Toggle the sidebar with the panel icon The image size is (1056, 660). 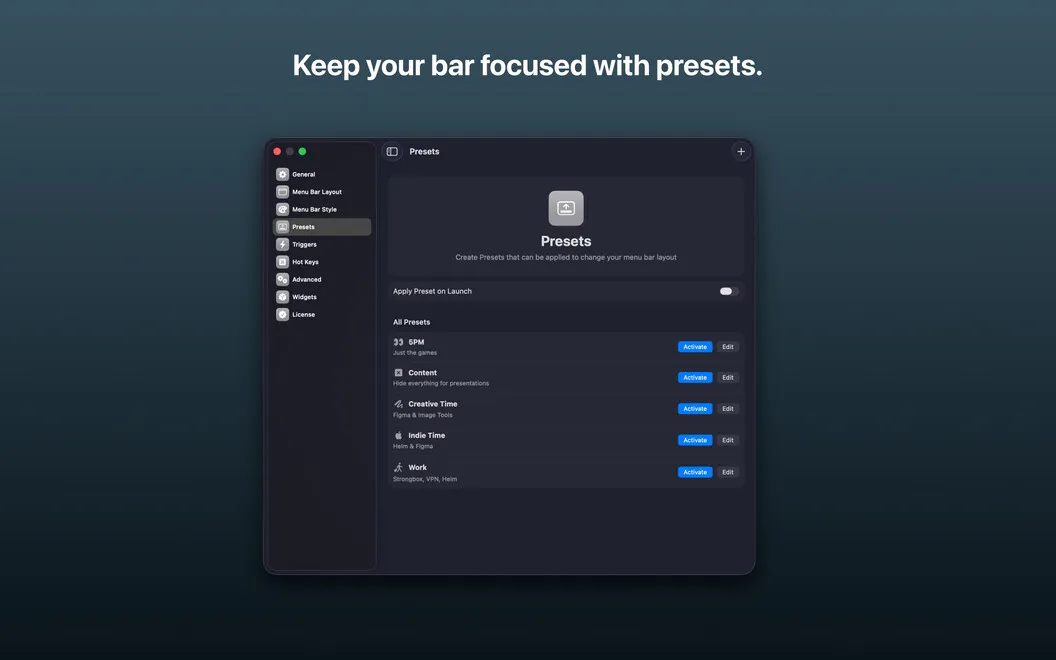click(392, 152)
